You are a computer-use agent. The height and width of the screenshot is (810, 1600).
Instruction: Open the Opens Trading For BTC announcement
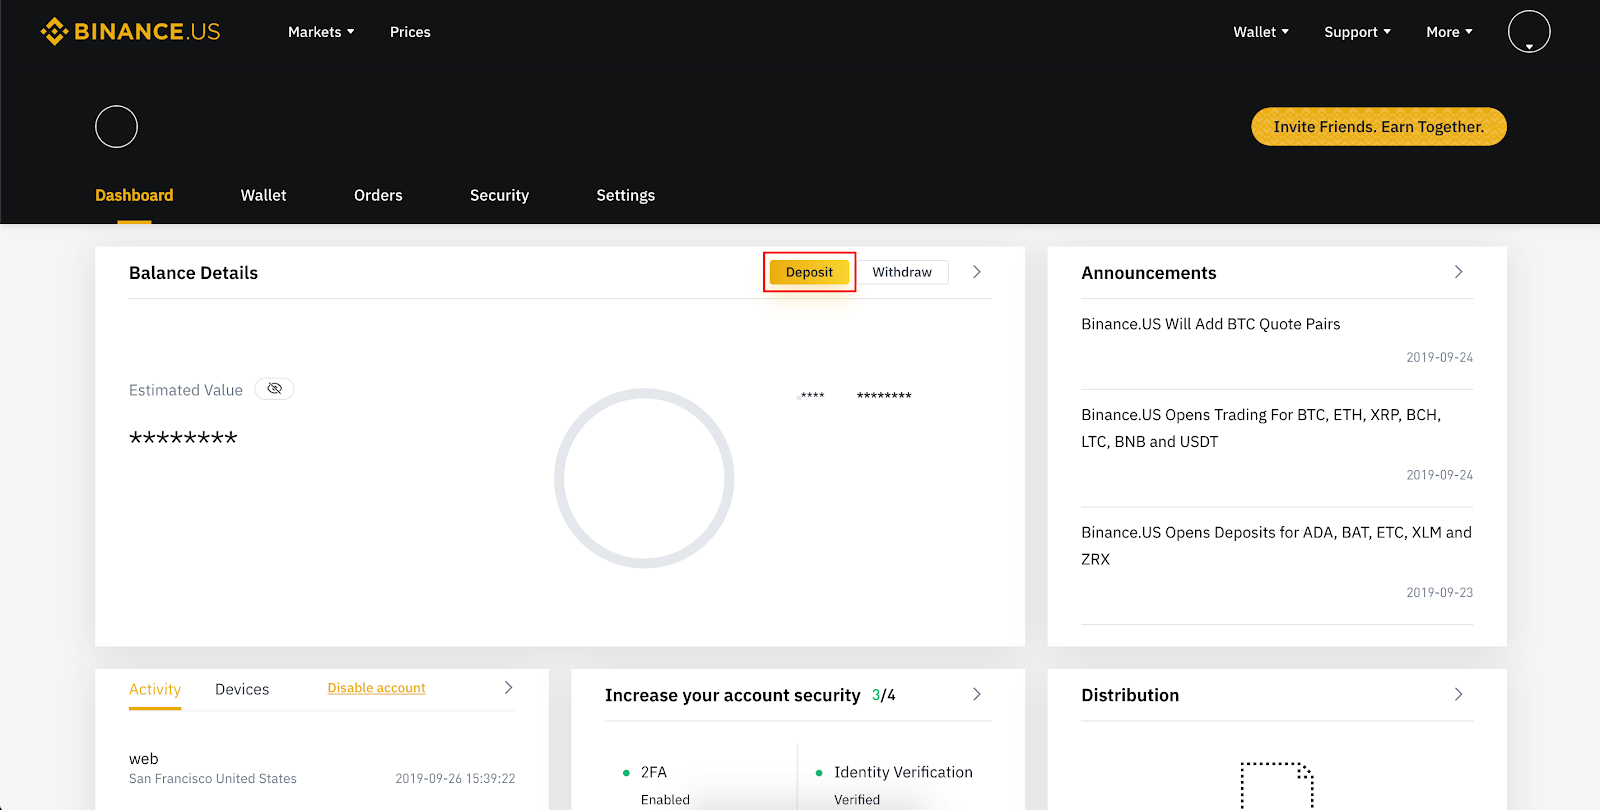coord(1261,428)
